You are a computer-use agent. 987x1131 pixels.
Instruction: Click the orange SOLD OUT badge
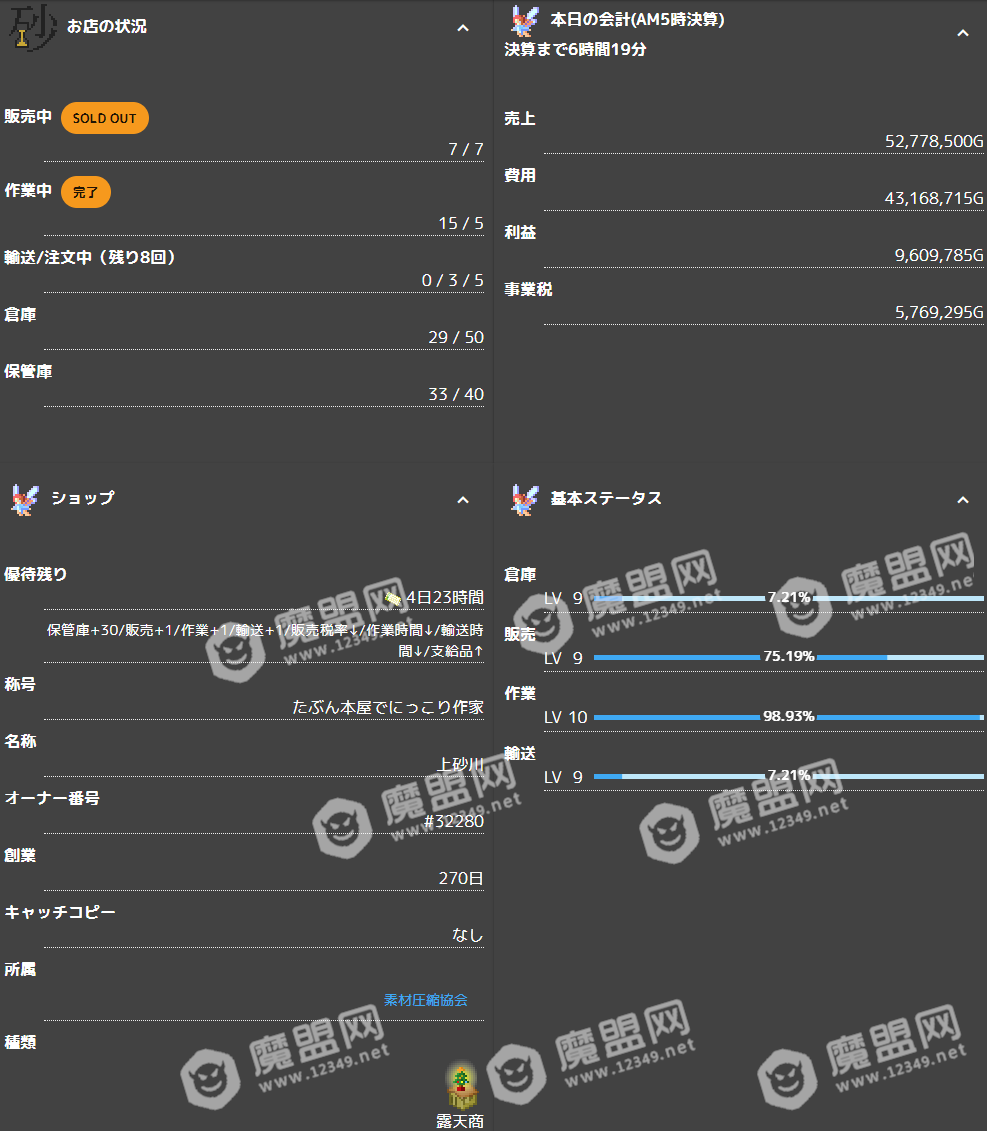tap(105, 118)
